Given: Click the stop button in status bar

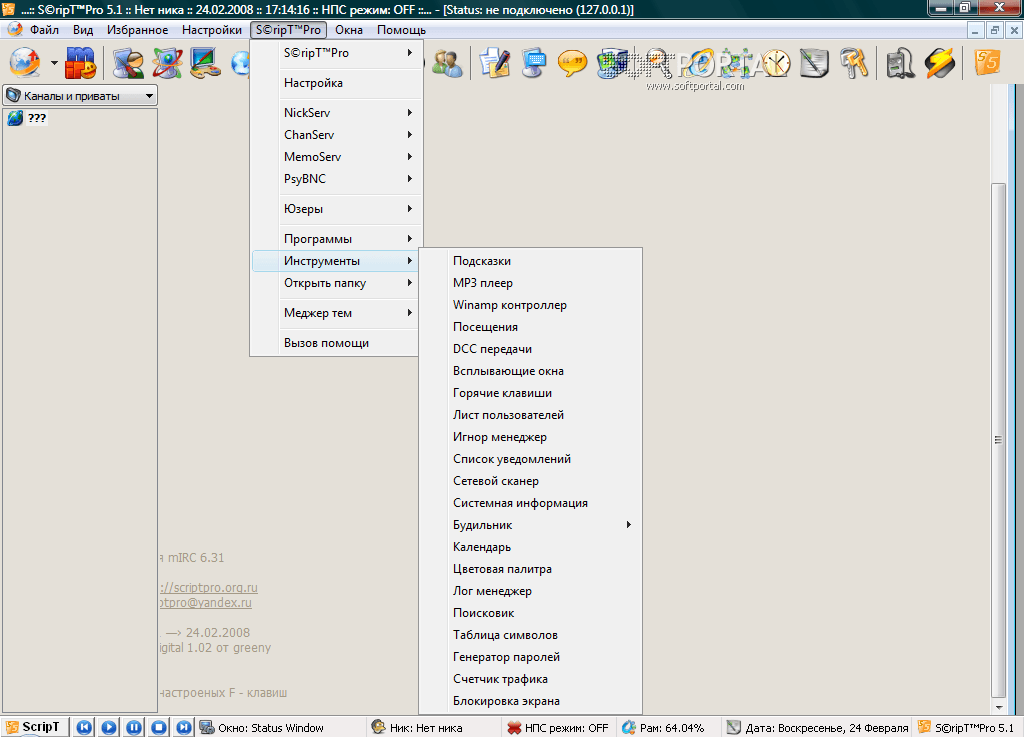Looking at the screenshot, I should (159, 727).
